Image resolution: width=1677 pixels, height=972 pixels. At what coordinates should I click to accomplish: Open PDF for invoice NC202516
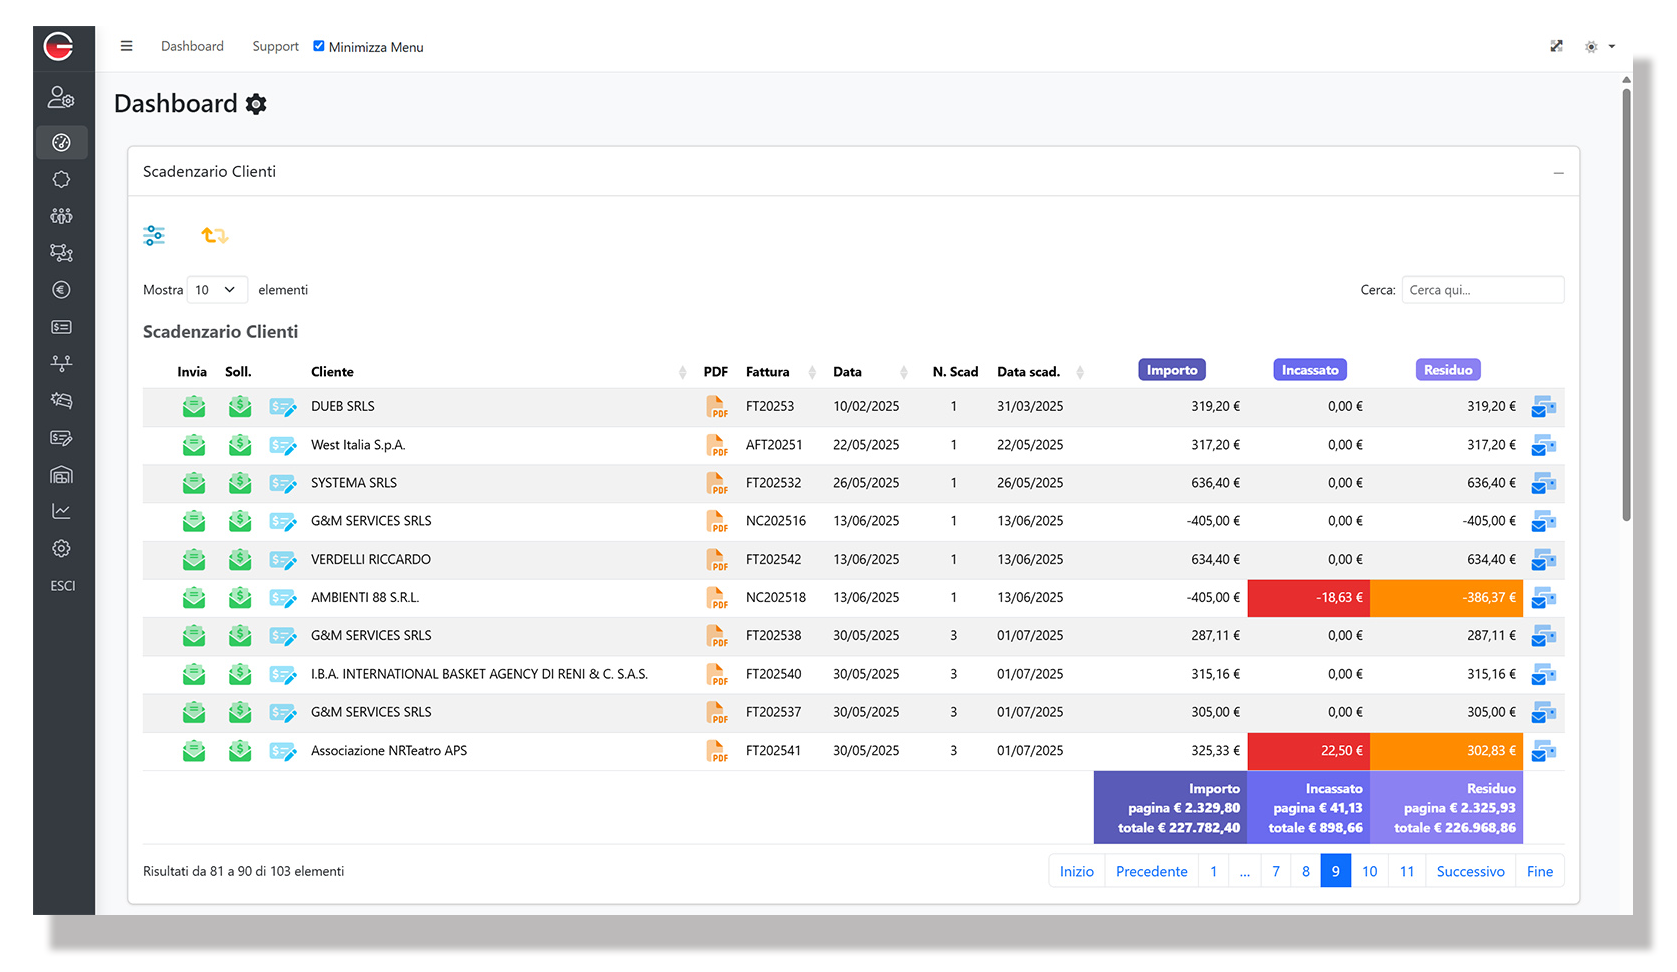point(717,521)
